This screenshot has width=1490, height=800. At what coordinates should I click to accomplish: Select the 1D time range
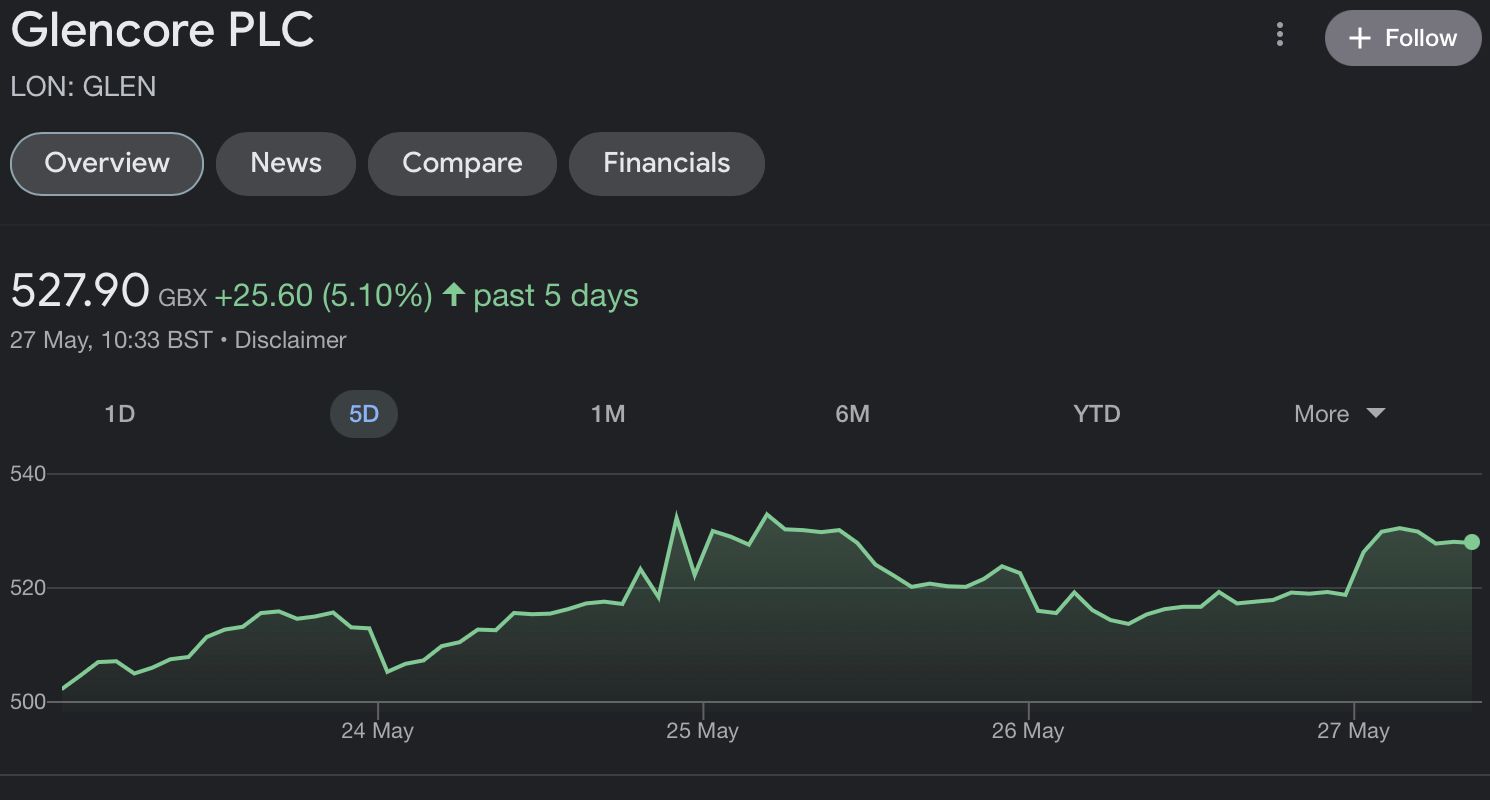tap(120, 414)
